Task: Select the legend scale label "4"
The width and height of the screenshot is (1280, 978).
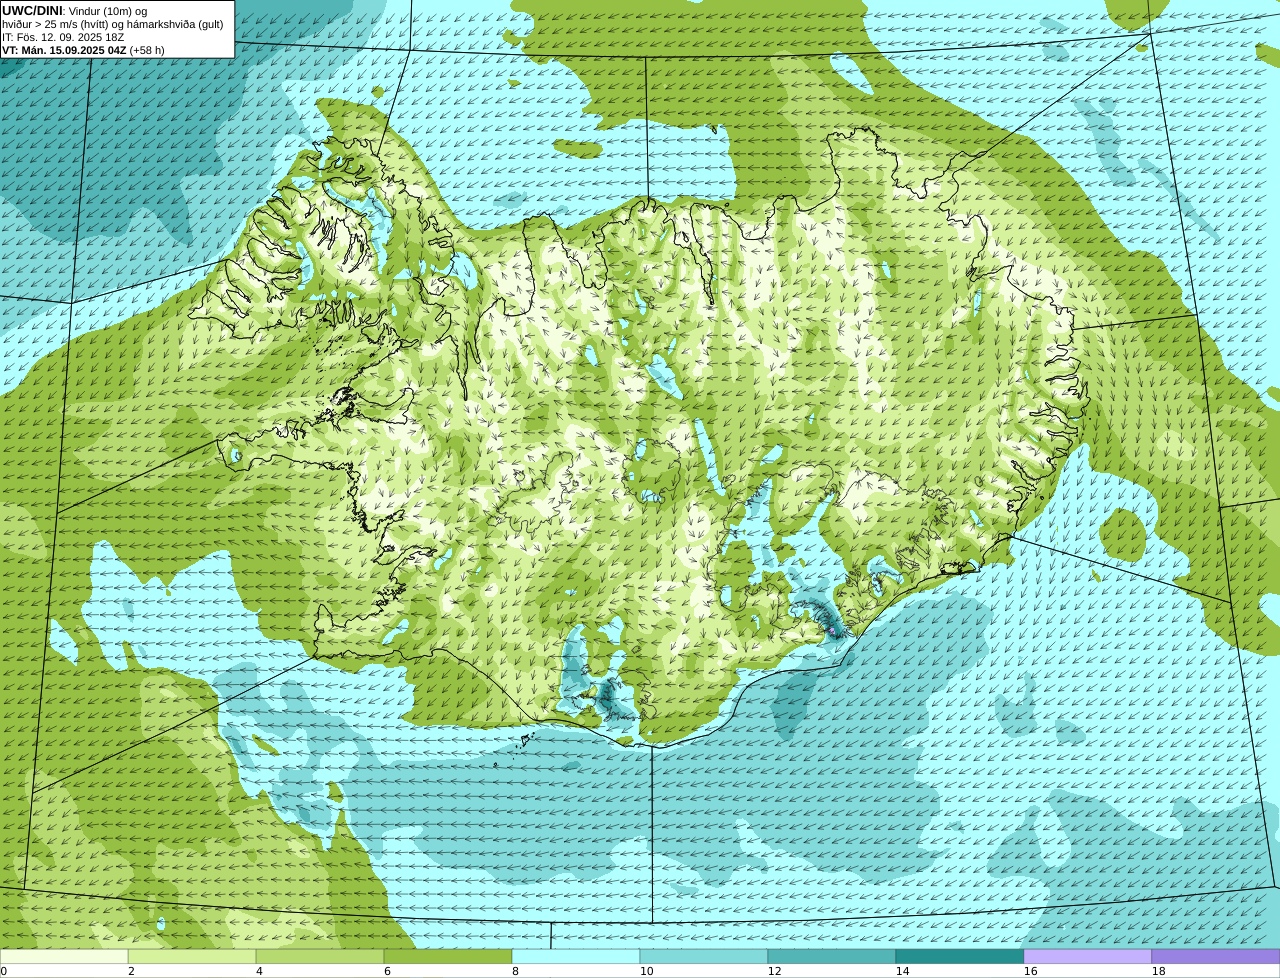Action: [259, 971]
